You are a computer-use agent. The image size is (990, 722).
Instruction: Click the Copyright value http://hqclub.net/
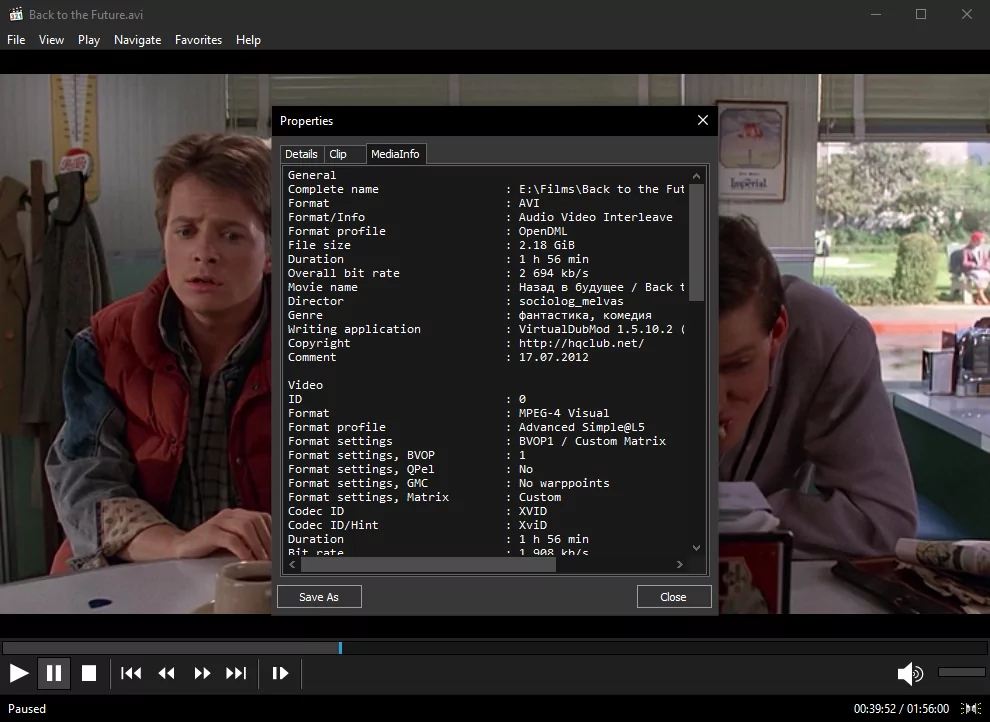coord(581,343)
